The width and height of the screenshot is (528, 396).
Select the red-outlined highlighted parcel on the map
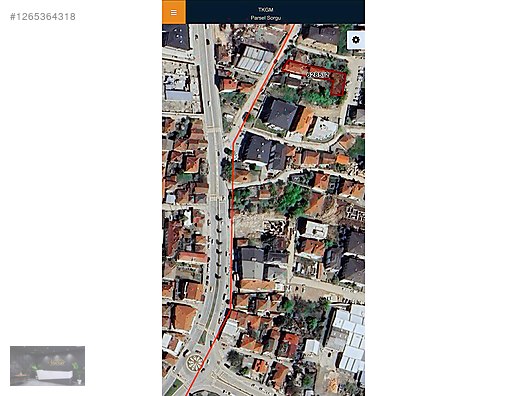315,76
